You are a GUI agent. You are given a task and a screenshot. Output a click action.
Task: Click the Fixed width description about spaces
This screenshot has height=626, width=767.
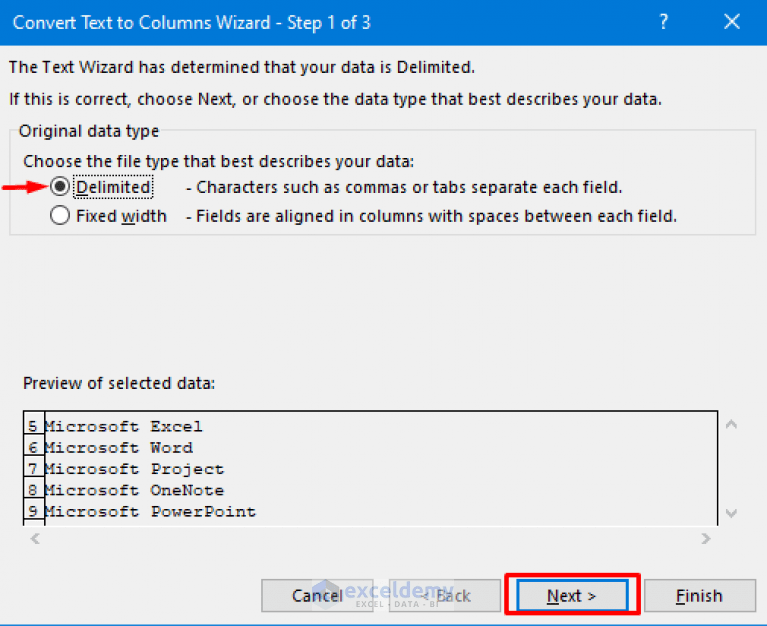[431, 216]
